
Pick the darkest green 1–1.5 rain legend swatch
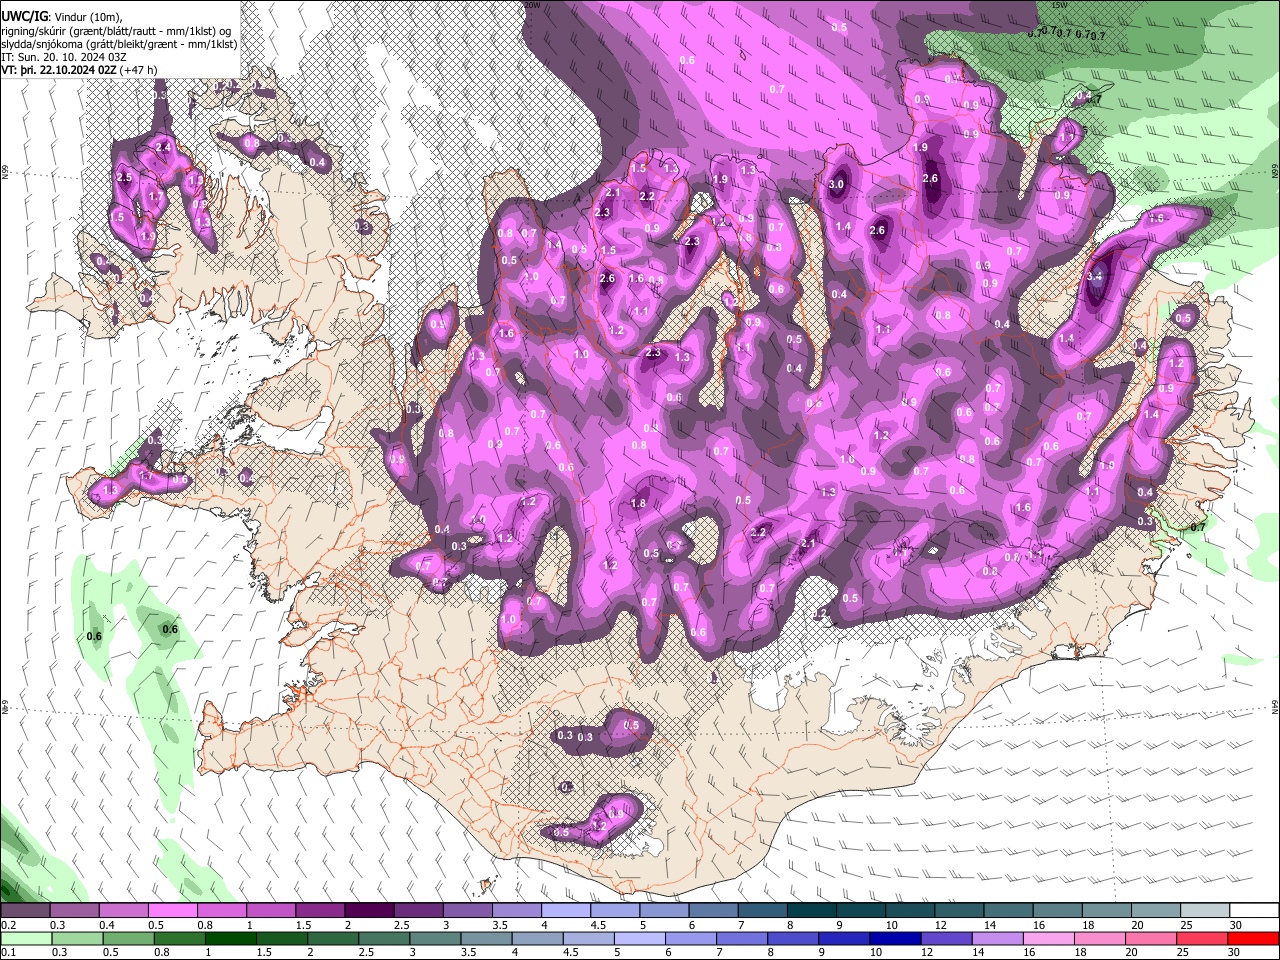point(230,938)
